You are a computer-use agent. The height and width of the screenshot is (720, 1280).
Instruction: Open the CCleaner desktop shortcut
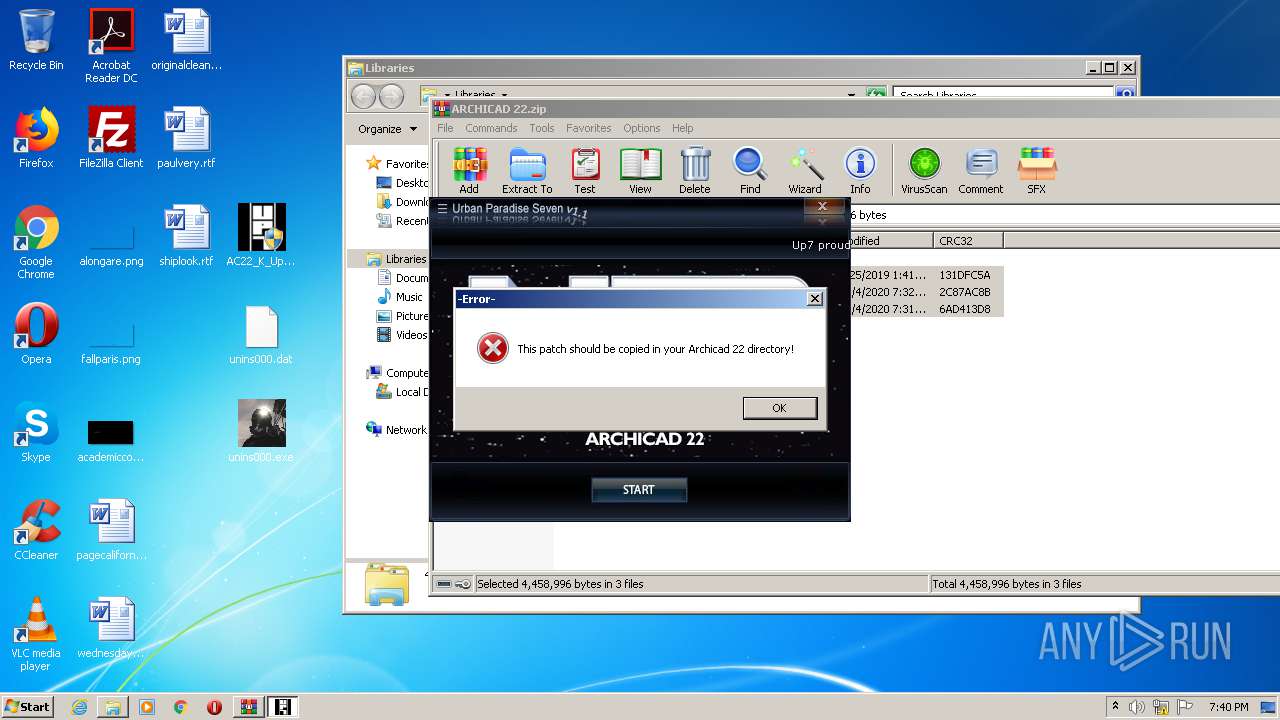36,529
